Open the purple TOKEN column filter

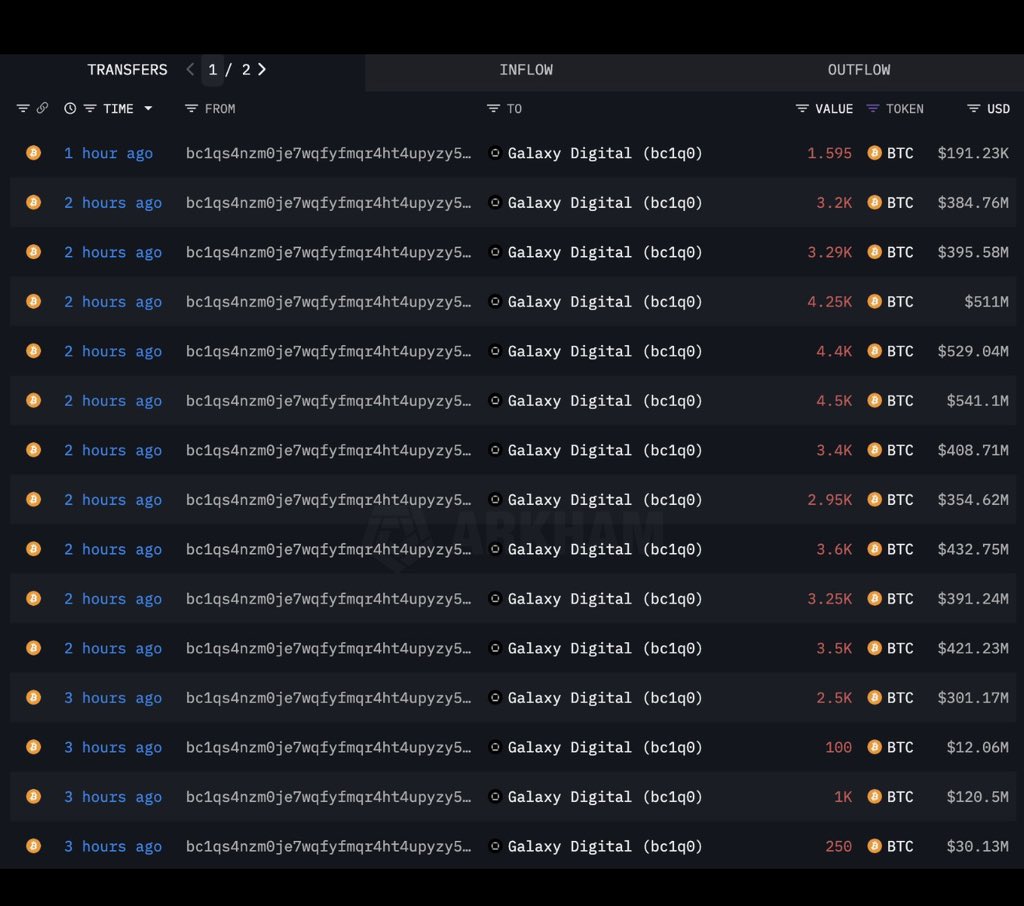coord(872,108)
